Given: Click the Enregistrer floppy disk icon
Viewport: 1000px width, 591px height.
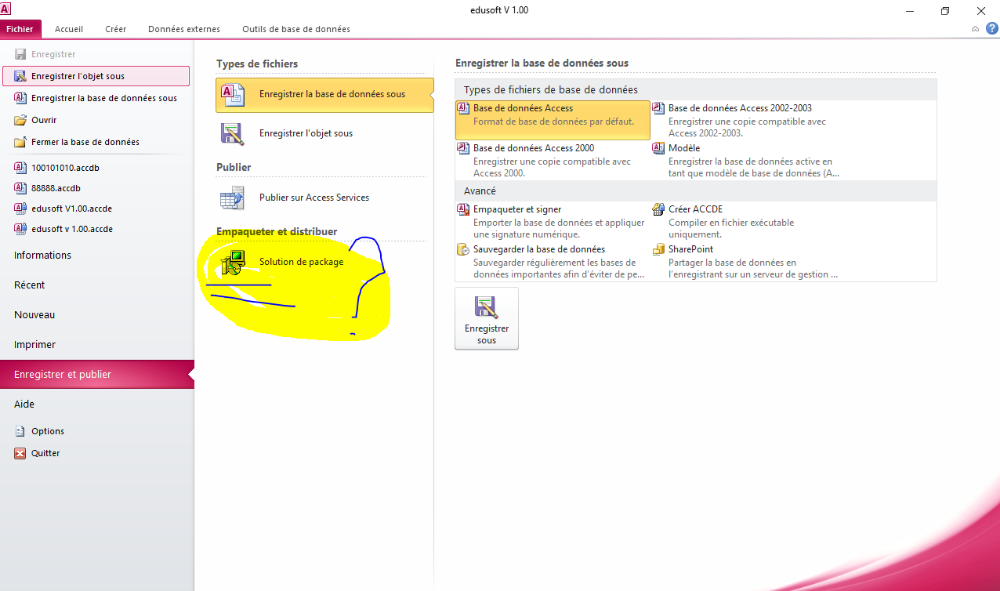Looking at the screenshot, I should pyautogui.click(x=20, y=54).
